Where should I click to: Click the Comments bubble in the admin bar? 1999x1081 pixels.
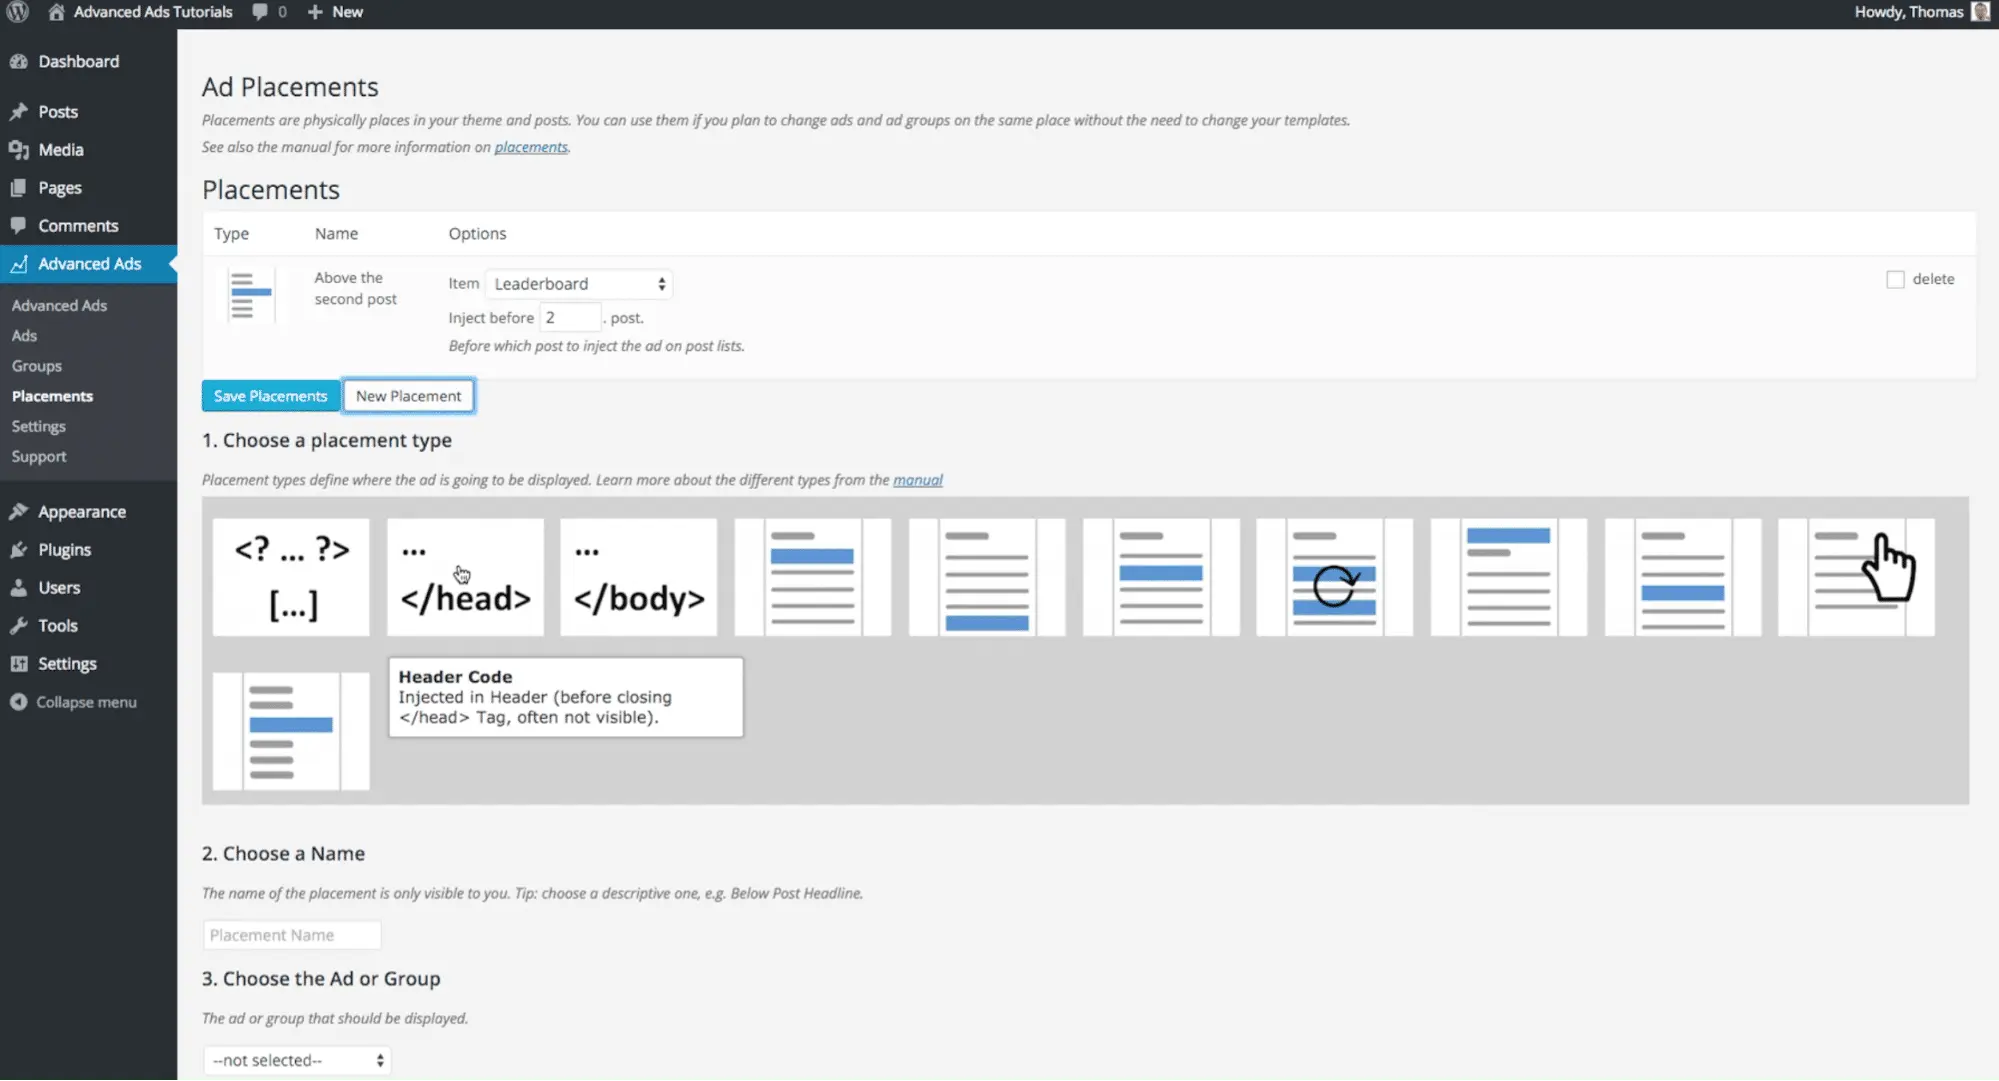(261, 12)
